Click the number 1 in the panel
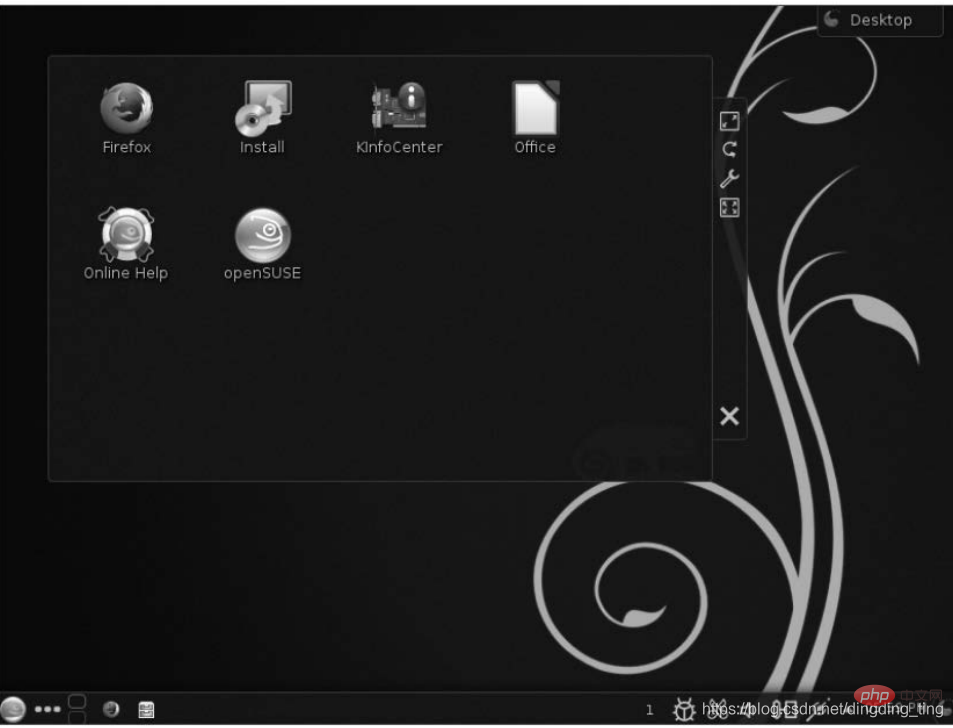The height and width of the screenshot is (728, 953). click(649, 710)
